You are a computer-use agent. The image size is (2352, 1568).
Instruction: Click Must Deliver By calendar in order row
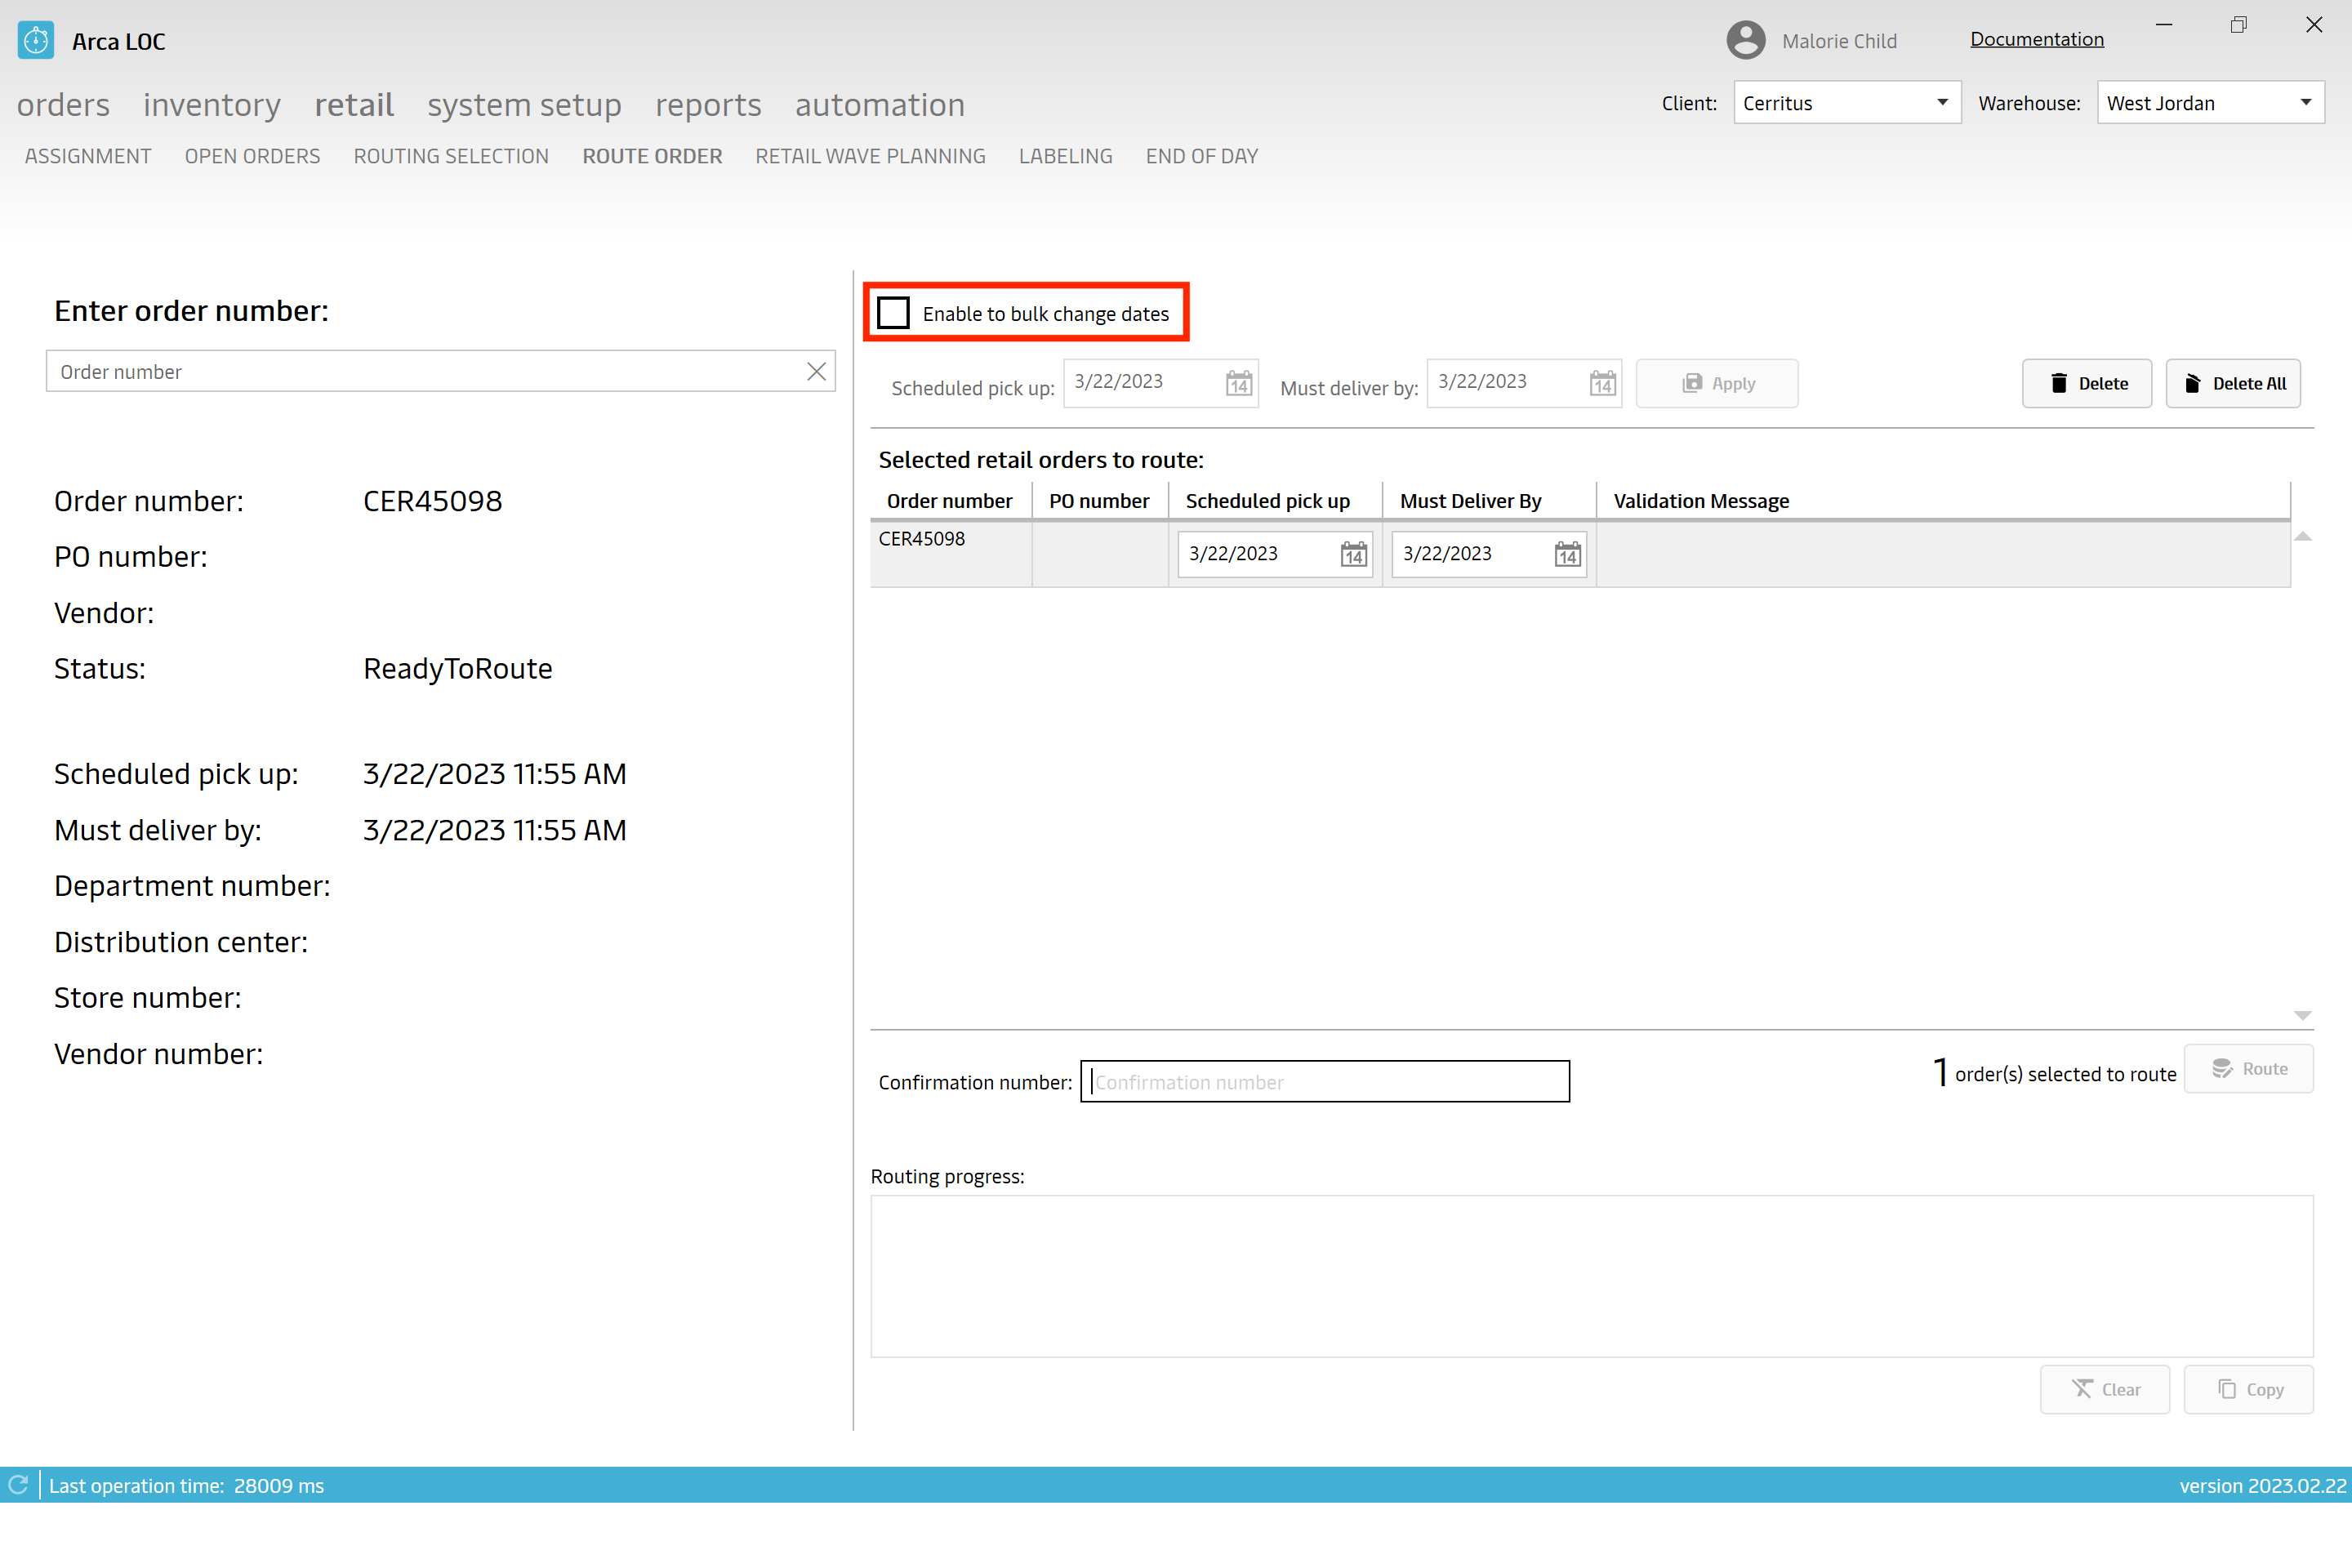coord(1563,553)
